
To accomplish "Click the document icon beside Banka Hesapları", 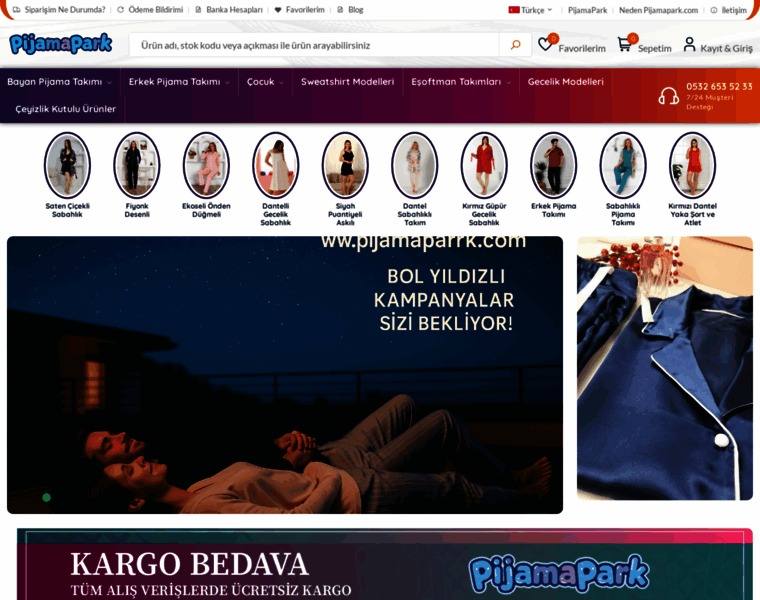I will (x=198, y=10).
